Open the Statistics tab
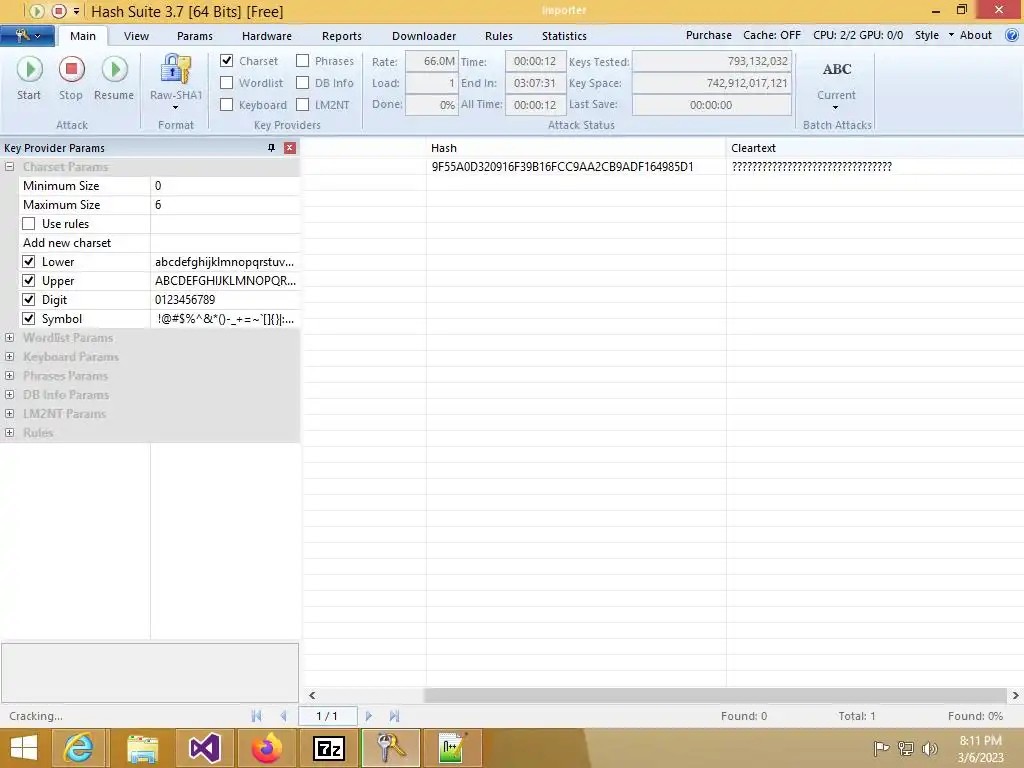 [x=564, y=36]
